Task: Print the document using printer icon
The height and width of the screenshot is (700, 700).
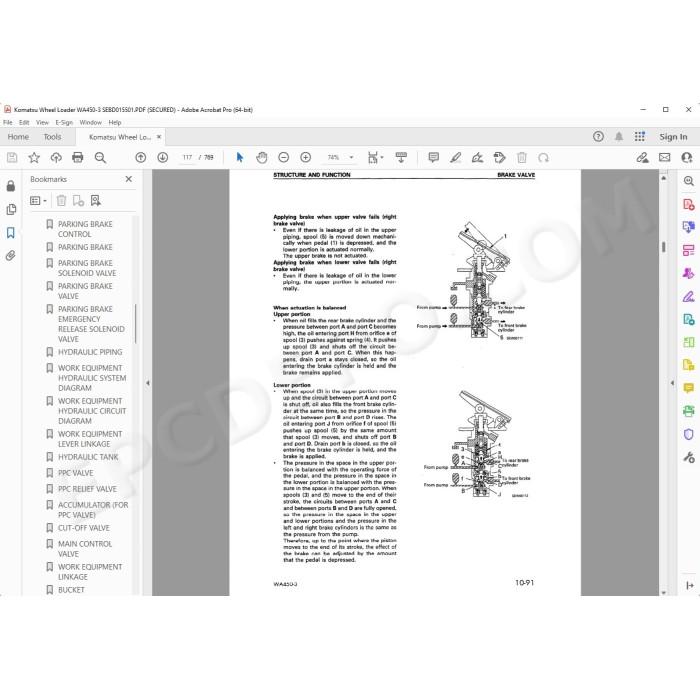Action: (x=78, y=158)
